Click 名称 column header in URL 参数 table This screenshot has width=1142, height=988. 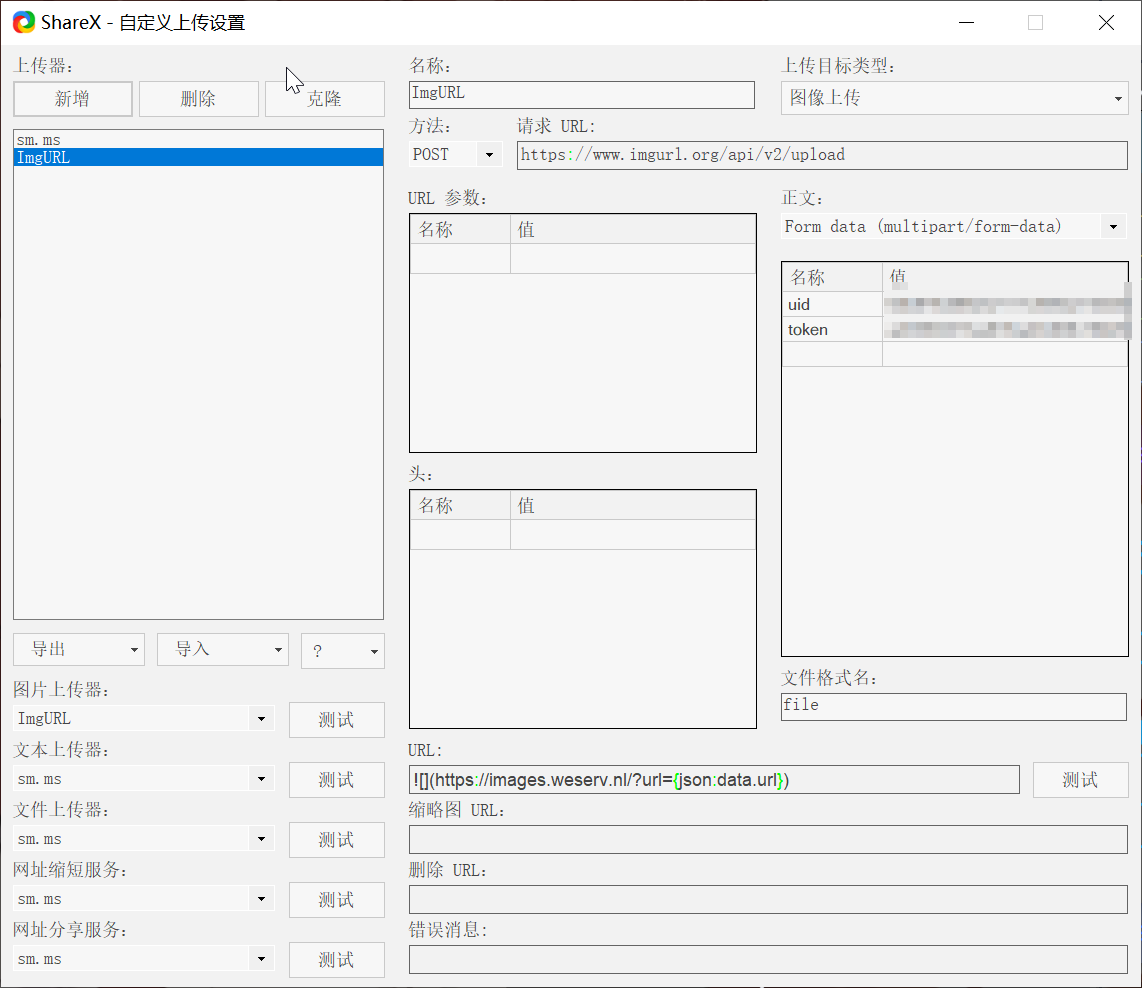point(460,229)
